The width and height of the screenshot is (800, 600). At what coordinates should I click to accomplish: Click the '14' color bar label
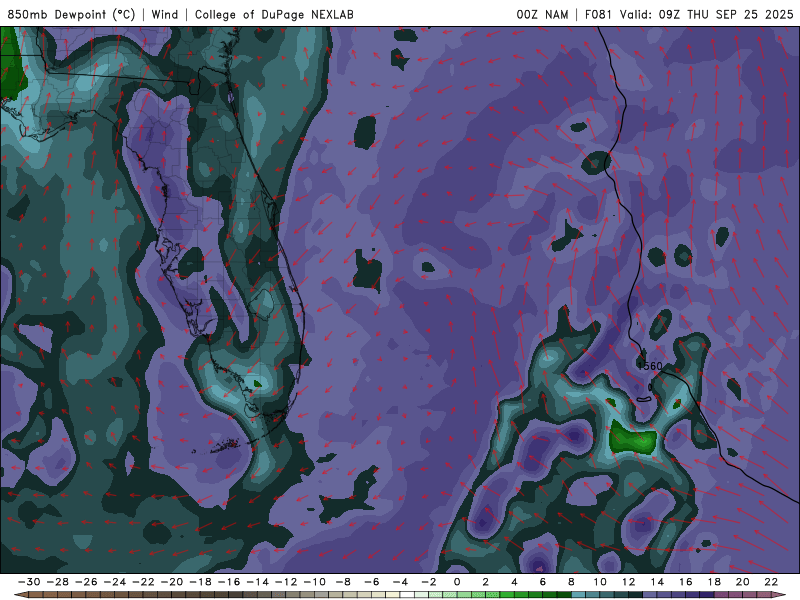(657, 582)
